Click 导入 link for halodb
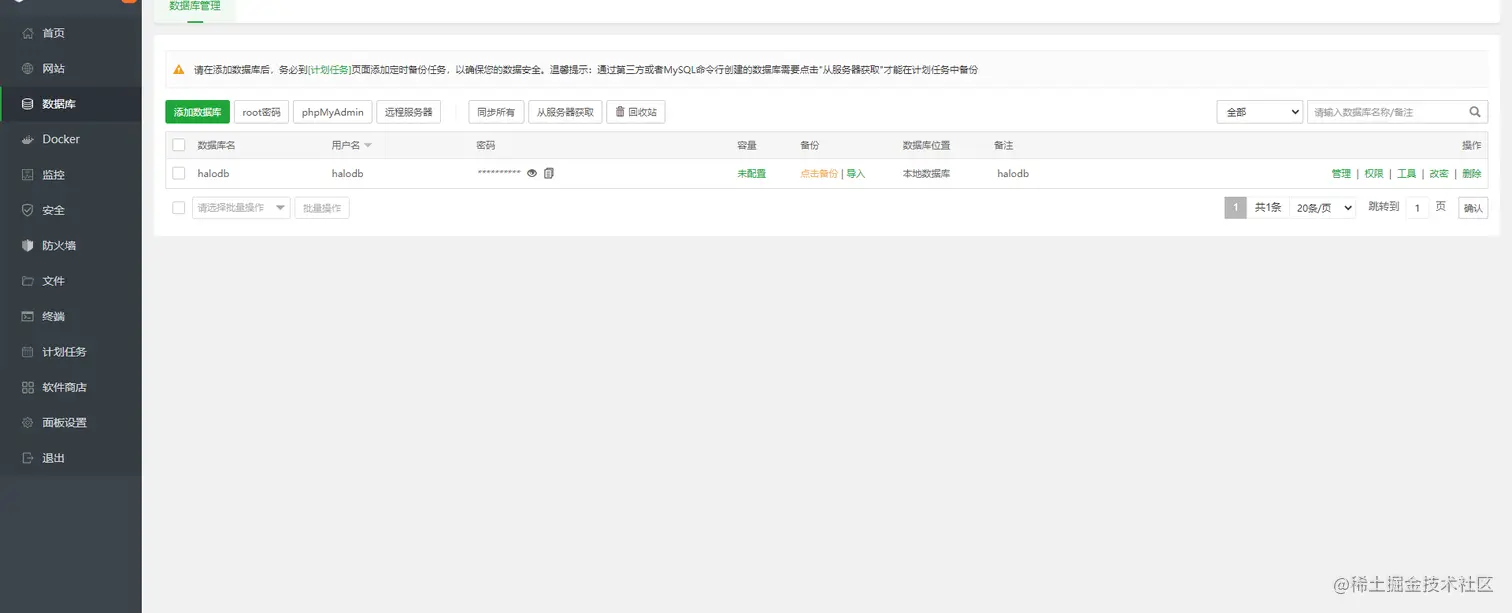Screen dimensions: 1512x613 coord(856,173)
